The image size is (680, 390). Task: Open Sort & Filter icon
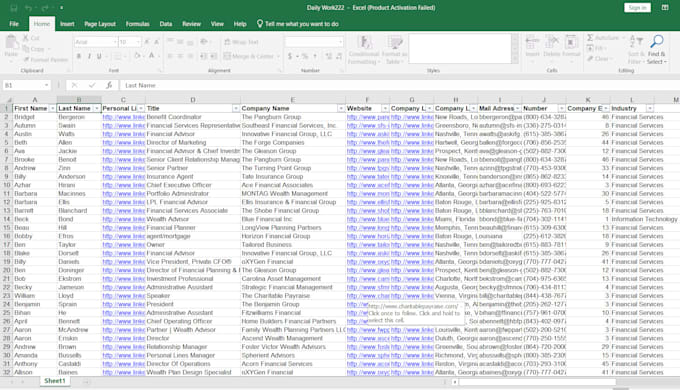636,42
